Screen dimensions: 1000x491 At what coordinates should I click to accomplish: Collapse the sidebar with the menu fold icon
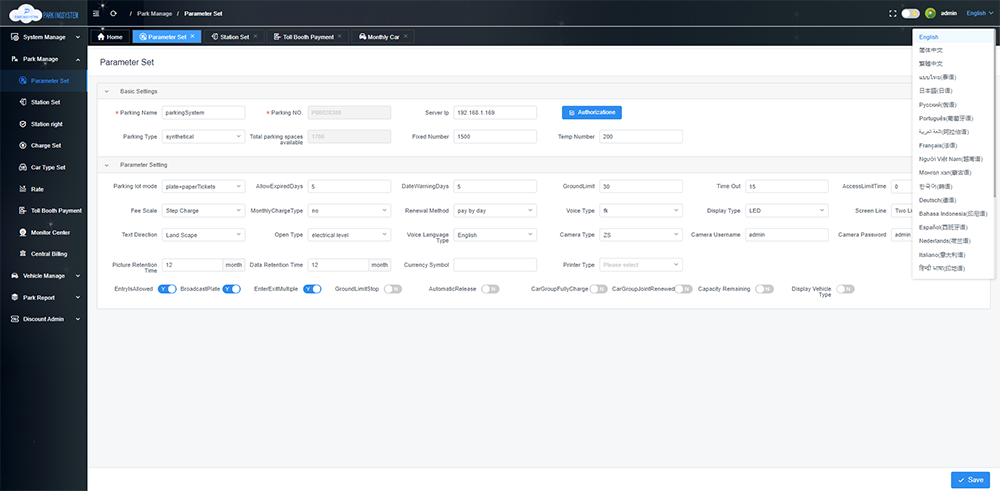[x=96, y=13]
